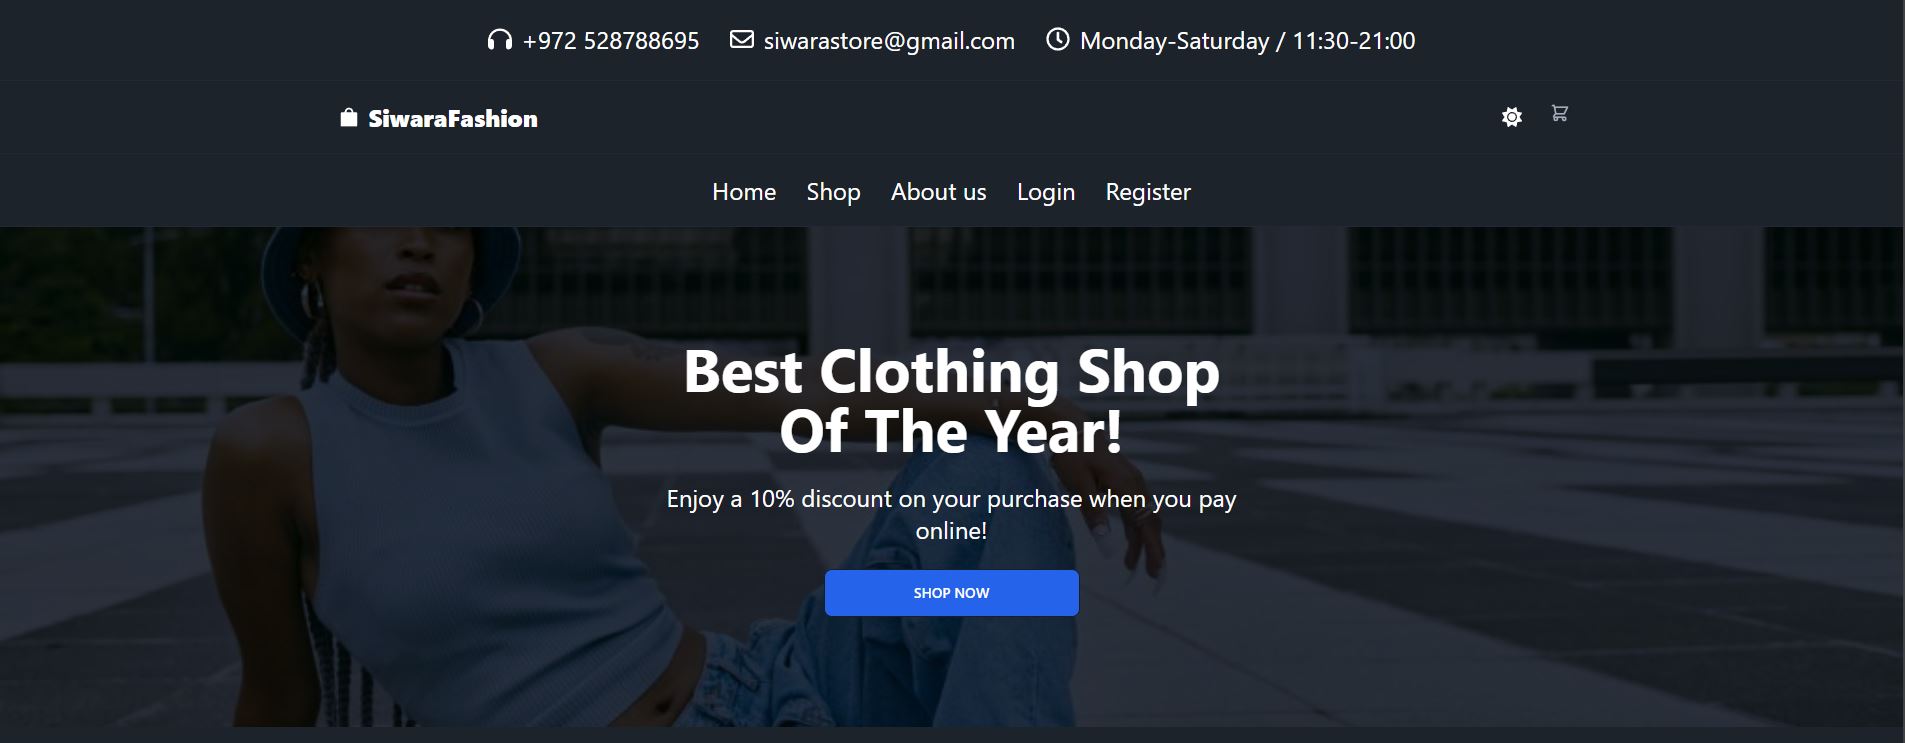The image size is (1905, 743).
Task: Click the SHOP NOW button
Action: (952, 593)
